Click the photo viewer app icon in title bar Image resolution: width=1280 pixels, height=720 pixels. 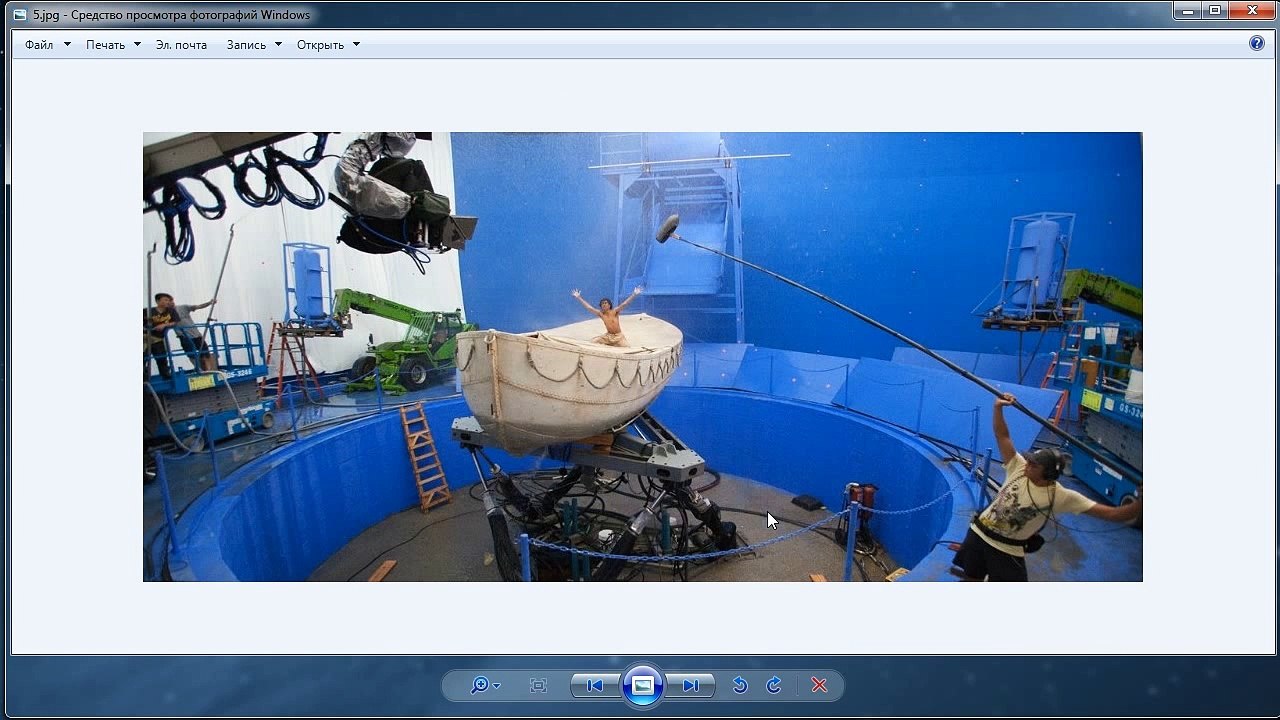click(x=20, y=14)
